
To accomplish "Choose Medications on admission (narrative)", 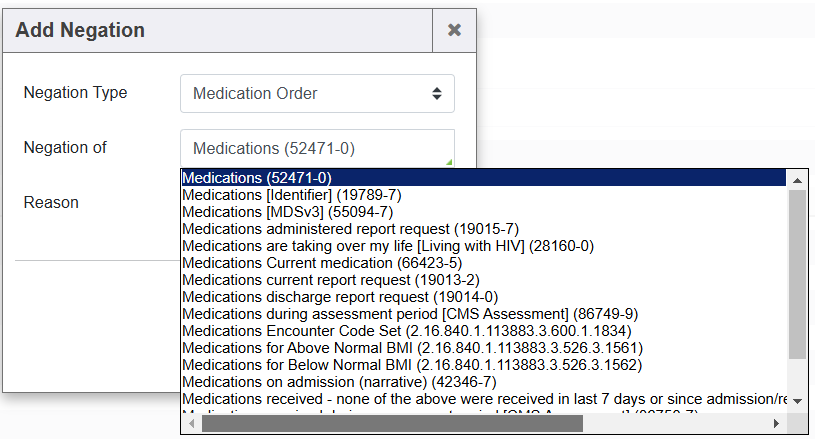I will pyautogui.click(x=339, y=382).
